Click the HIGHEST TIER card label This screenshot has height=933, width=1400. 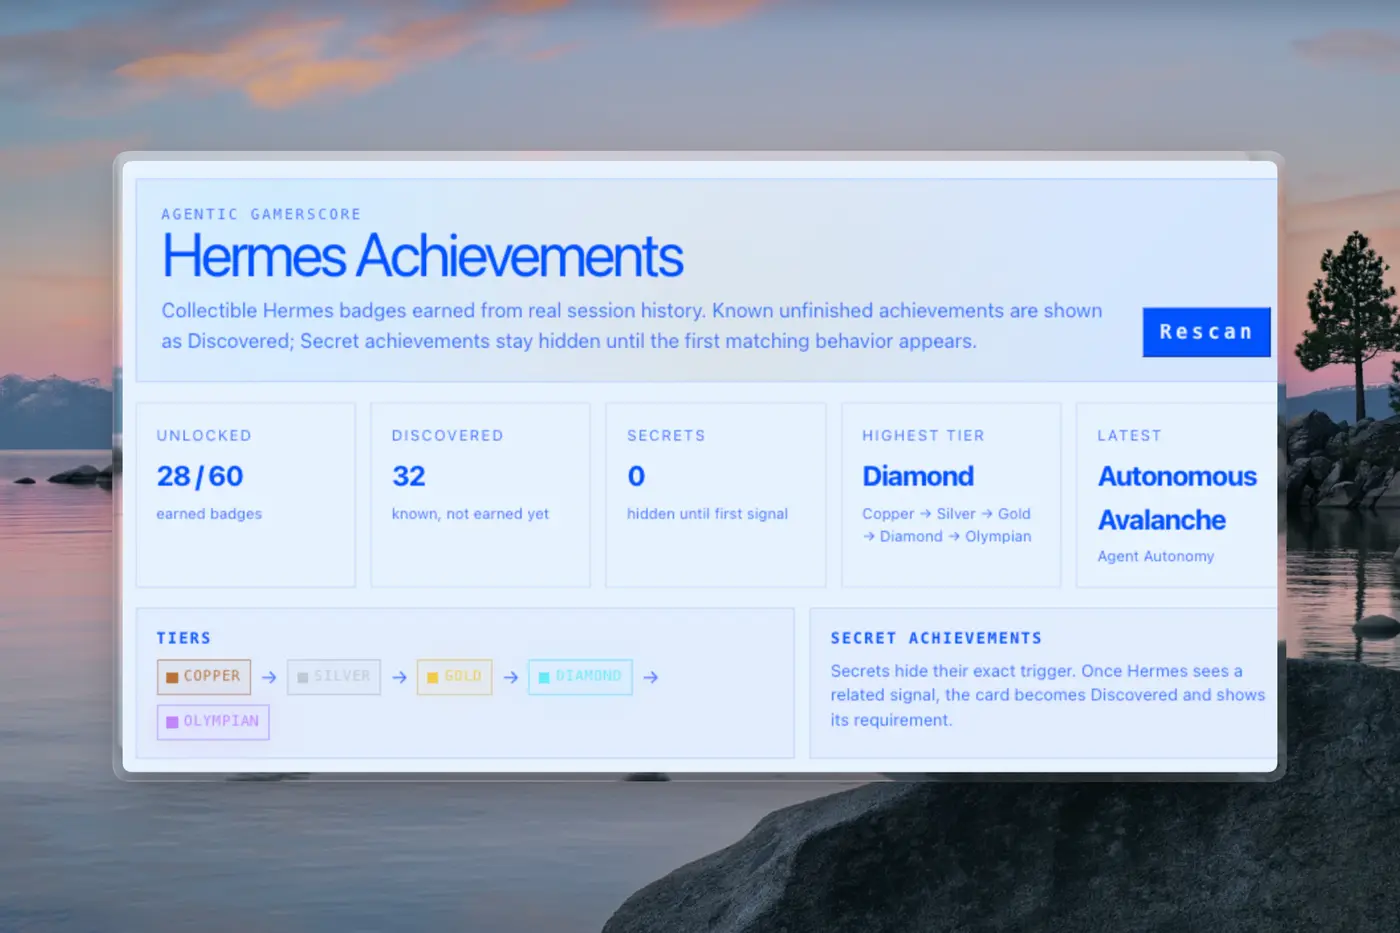pyautogui.click(x=923, y=436)
